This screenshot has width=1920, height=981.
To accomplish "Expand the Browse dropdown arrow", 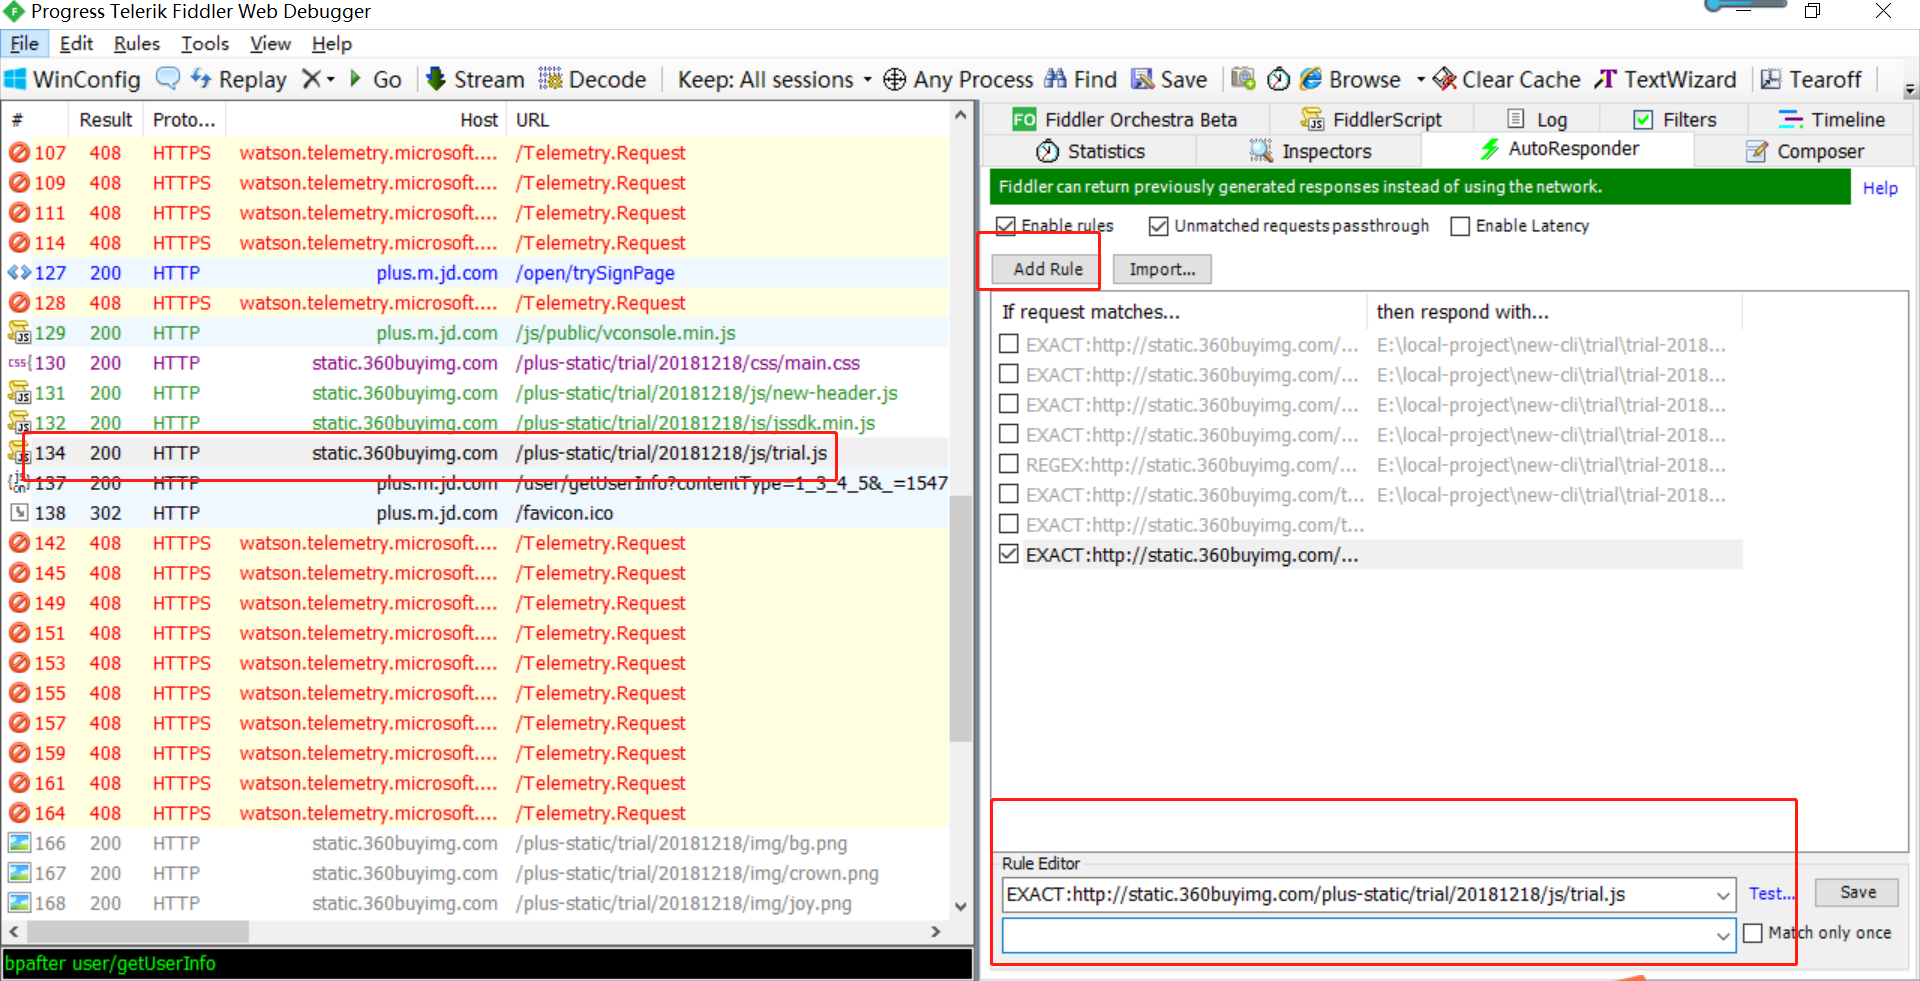I will point(1420,79).
